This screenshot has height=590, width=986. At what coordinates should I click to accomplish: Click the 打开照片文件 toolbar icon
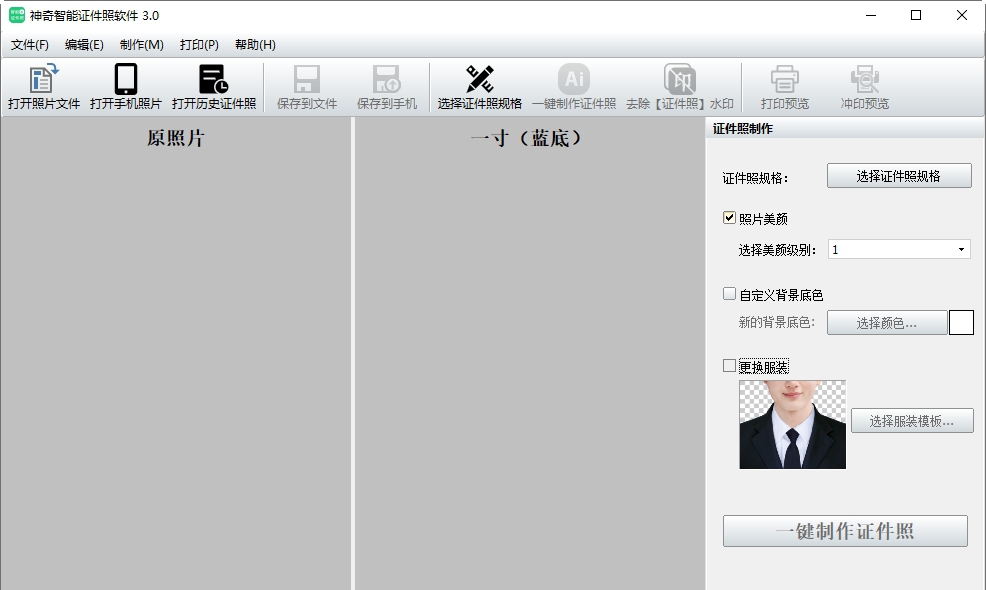click(x=45, y=85)
